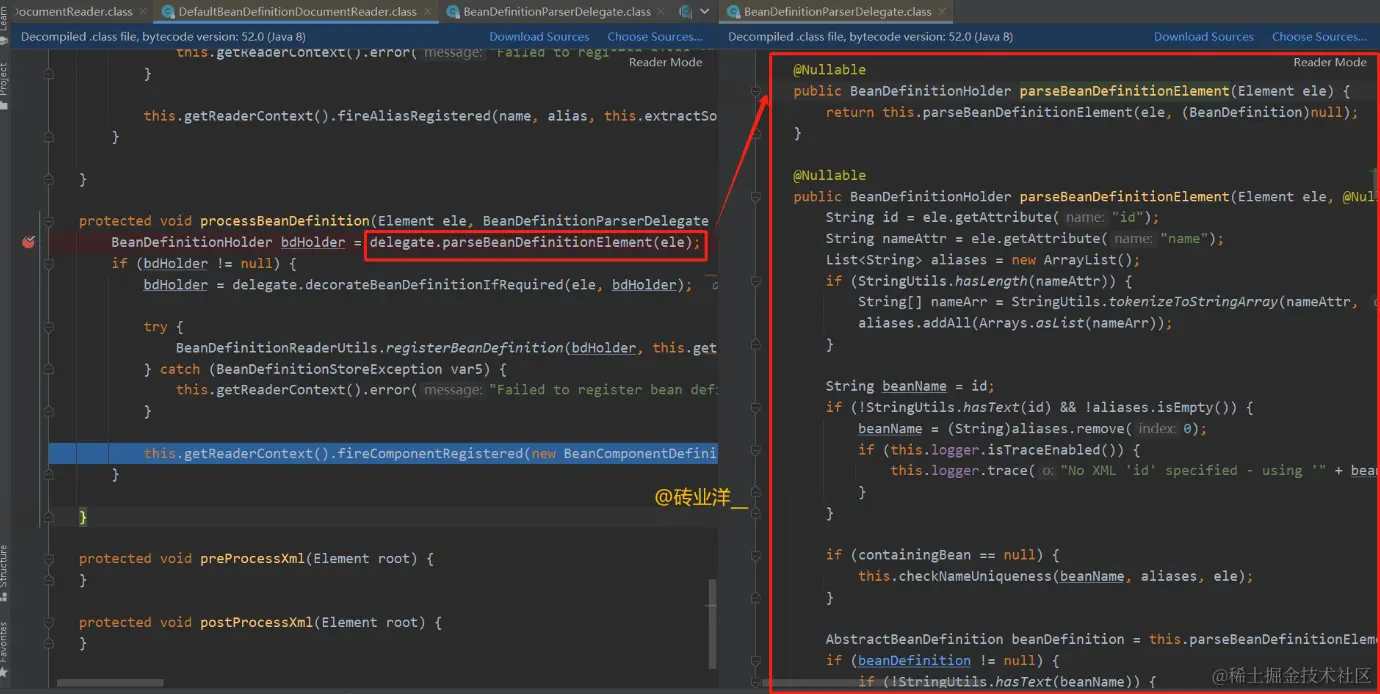Collapse the if StringUtils.hasLength(nameAttr) block

[x=757, y=281]
